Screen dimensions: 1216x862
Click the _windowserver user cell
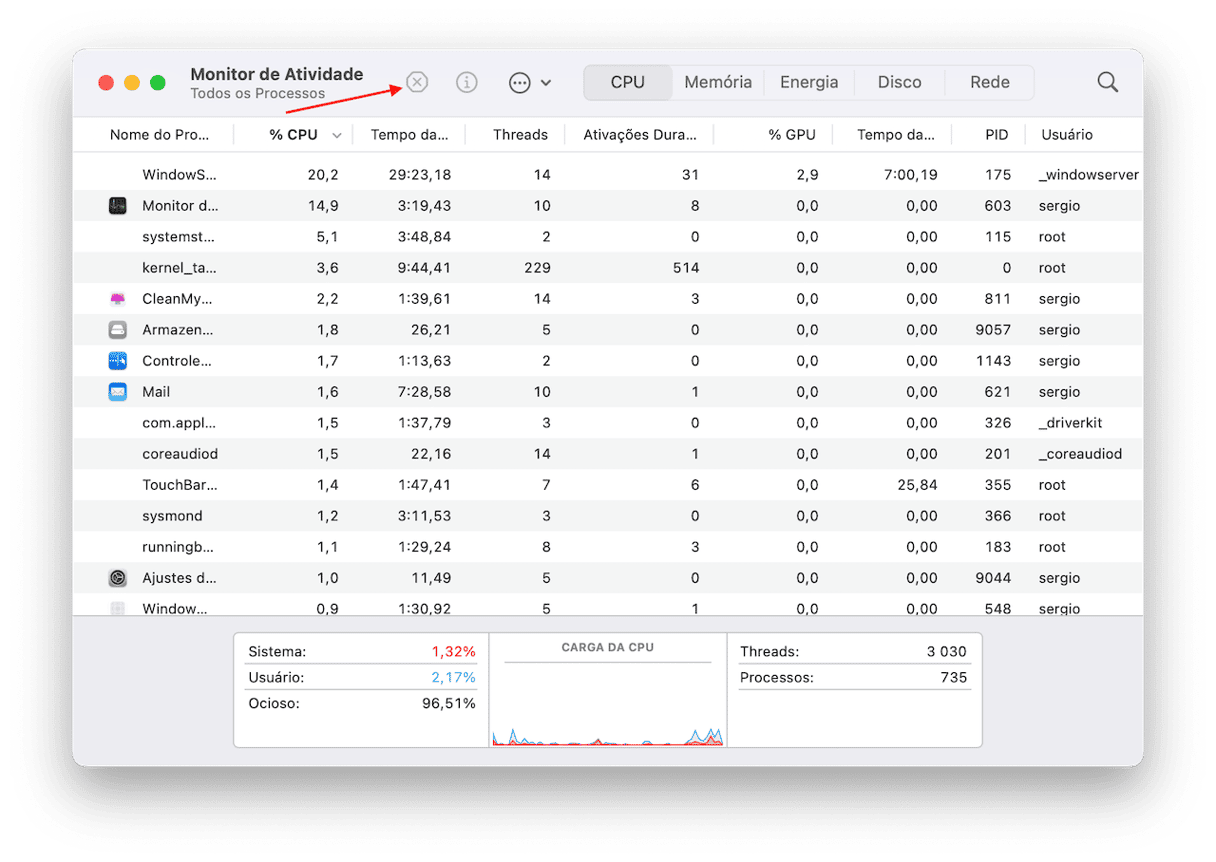(1089, 175)
